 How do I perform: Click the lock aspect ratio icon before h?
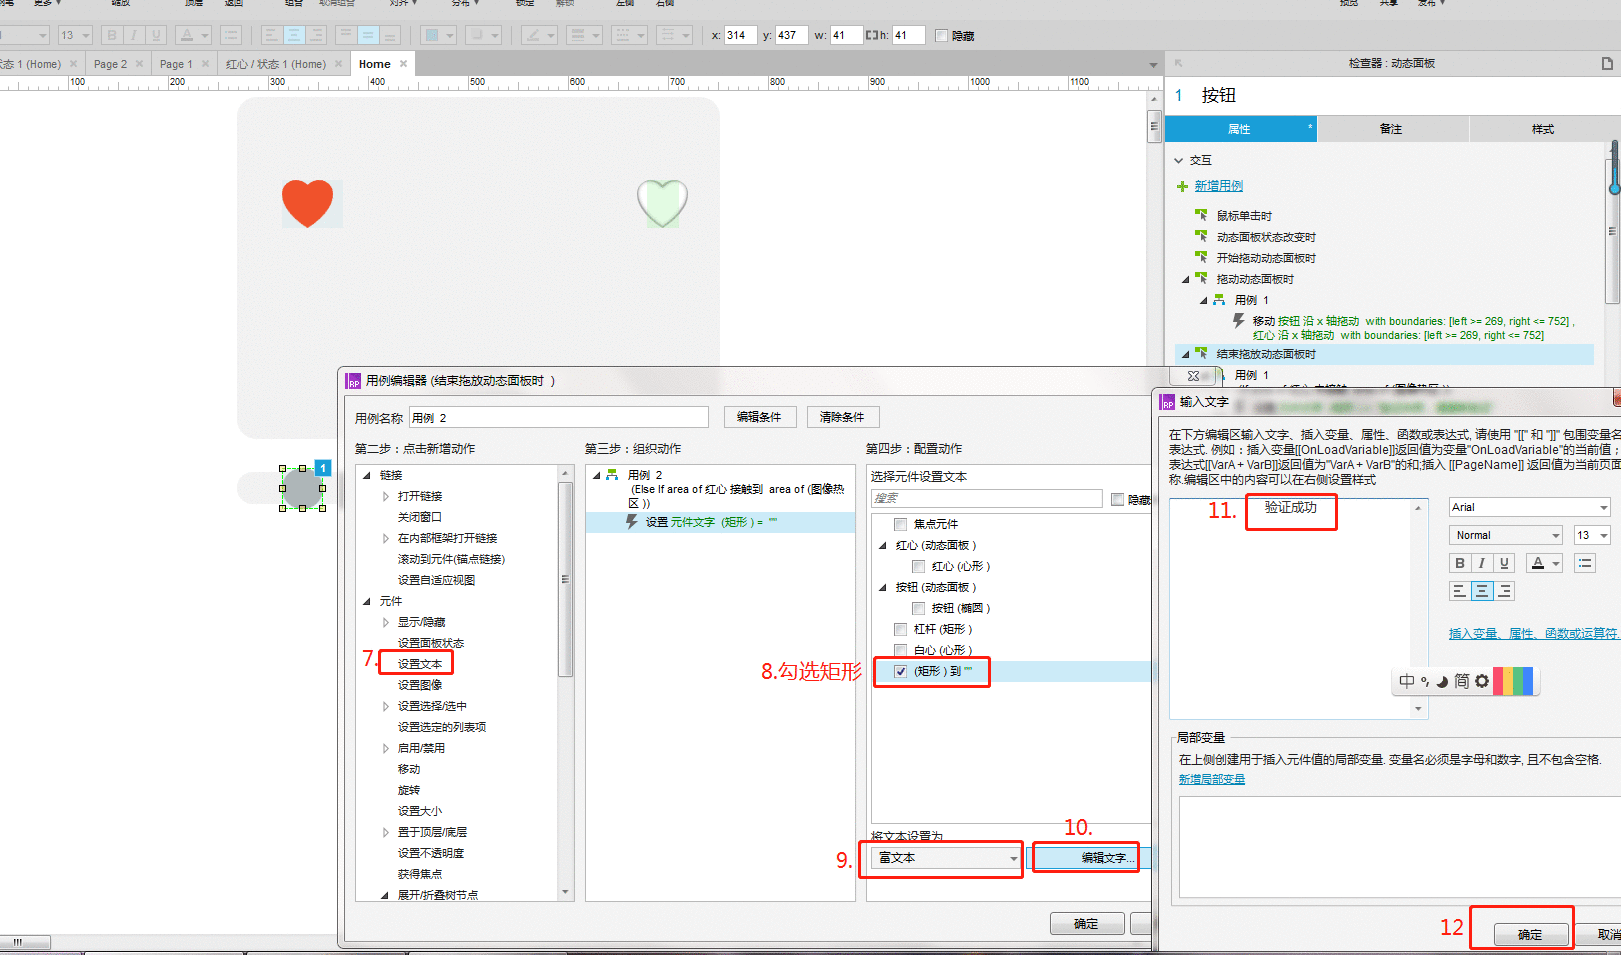(x=871, y=35)
